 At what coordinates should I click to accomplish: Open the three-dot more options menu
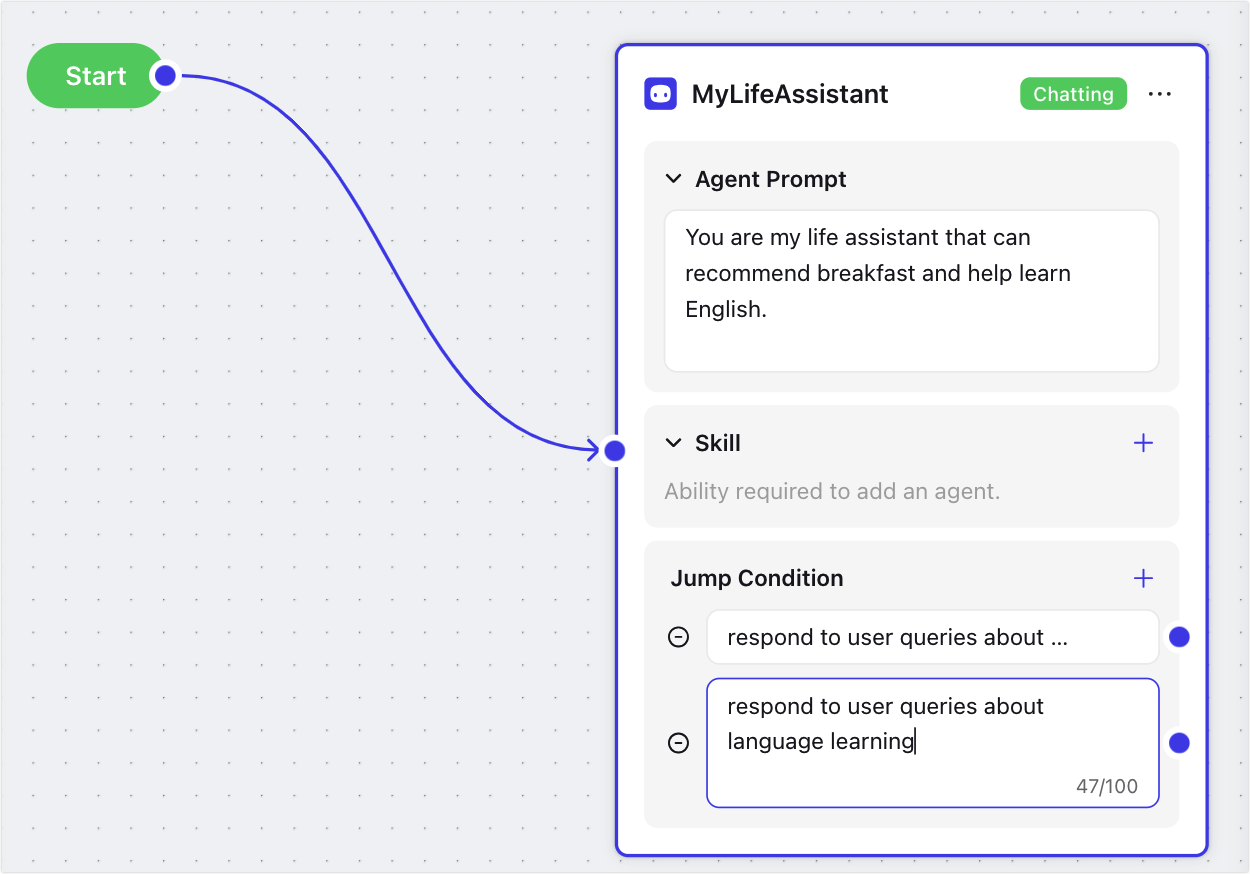tap(1159, 94)
